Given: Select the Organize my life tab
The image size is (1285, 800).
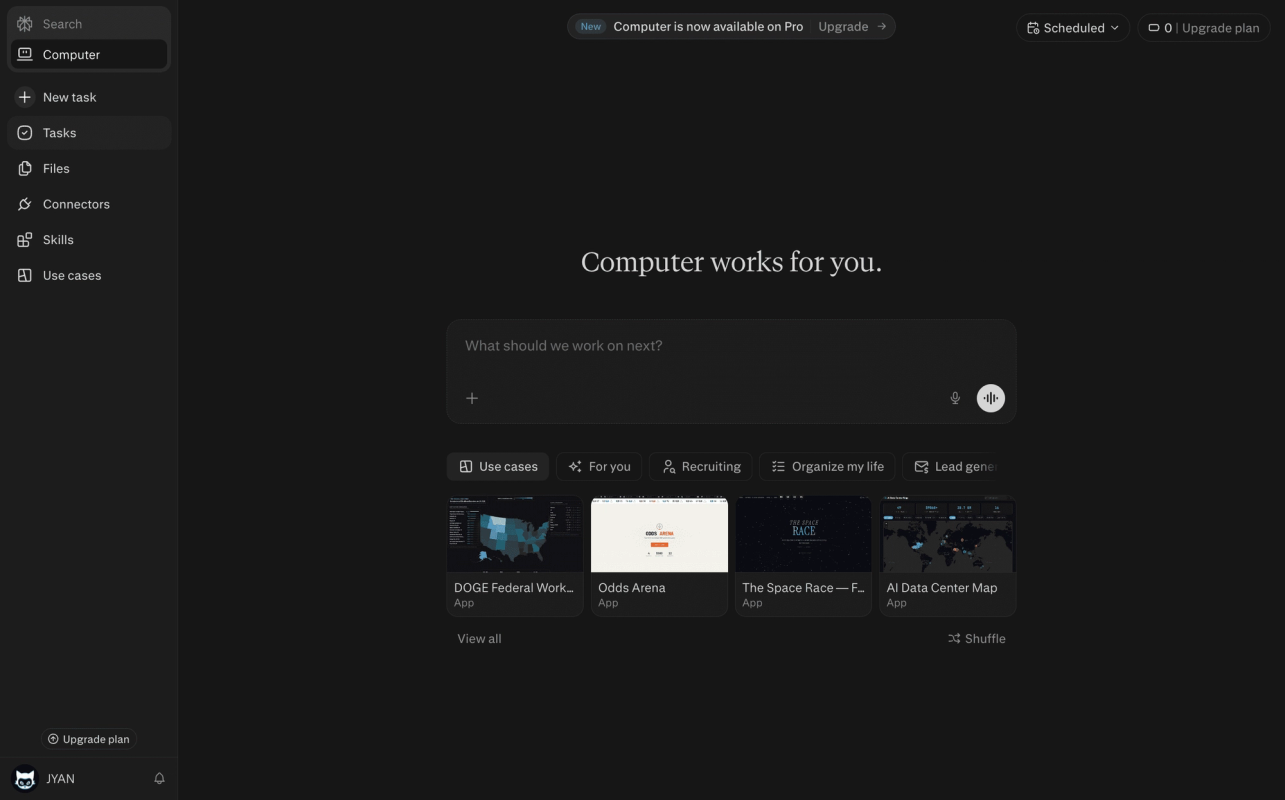Looking at the screenshot, I should click(x=827, y=467).
